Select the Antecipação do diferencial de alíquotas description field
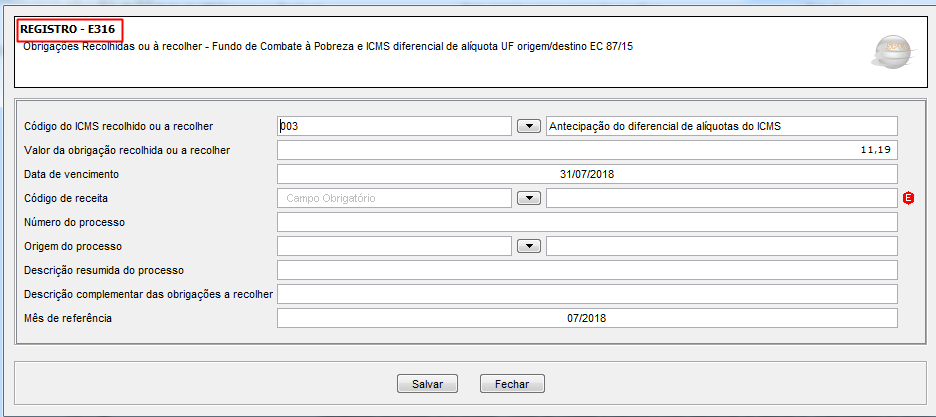 721,126
